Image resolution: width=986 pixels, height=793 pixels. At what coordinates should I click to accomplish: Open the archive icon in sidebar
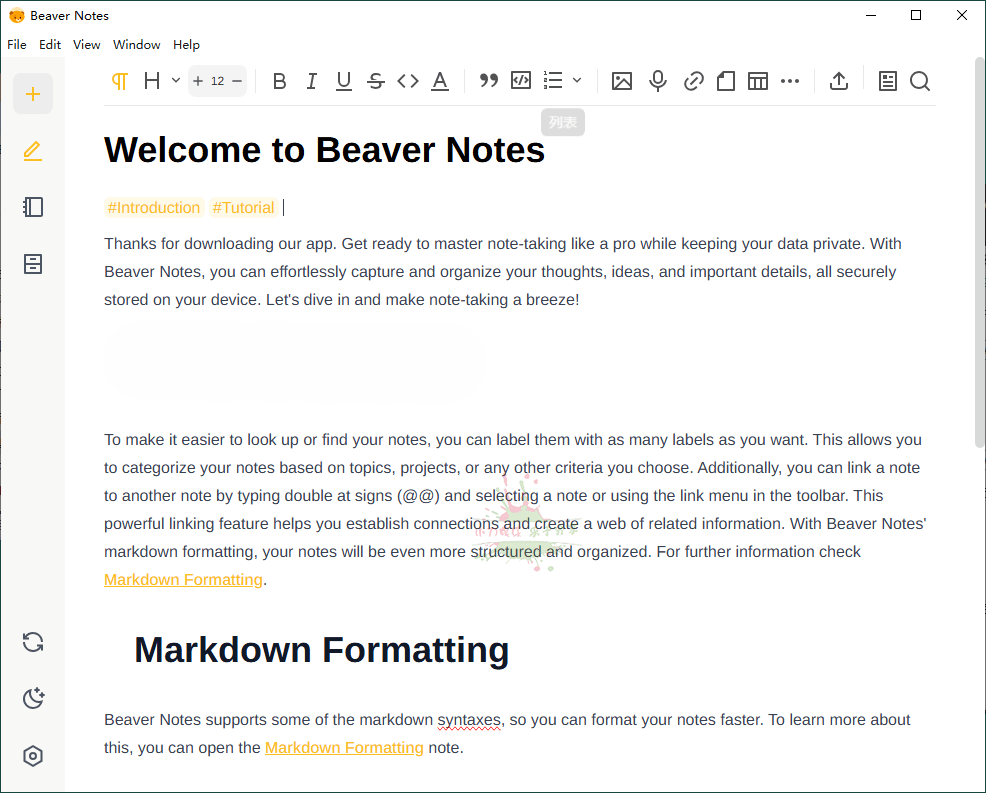pyautogui.click(x=33, y=264)
